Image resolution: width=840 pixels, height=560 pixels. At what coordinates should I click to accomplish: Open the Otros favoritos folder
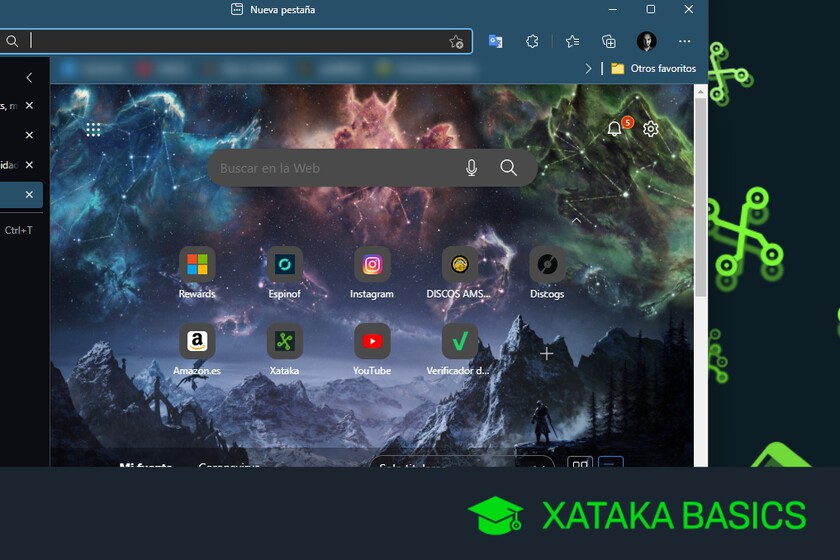pyautogui.click(x=654, y=69)
